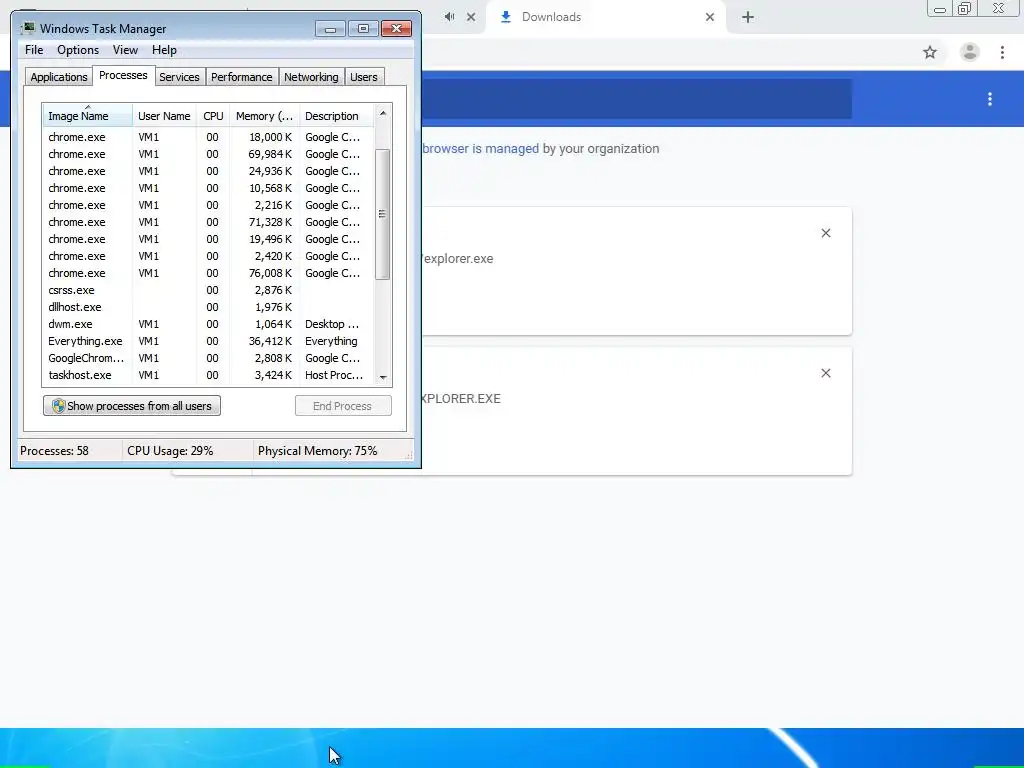Switch to the Services tab
Screen dimensions: 1024x768
click(180, 77)
